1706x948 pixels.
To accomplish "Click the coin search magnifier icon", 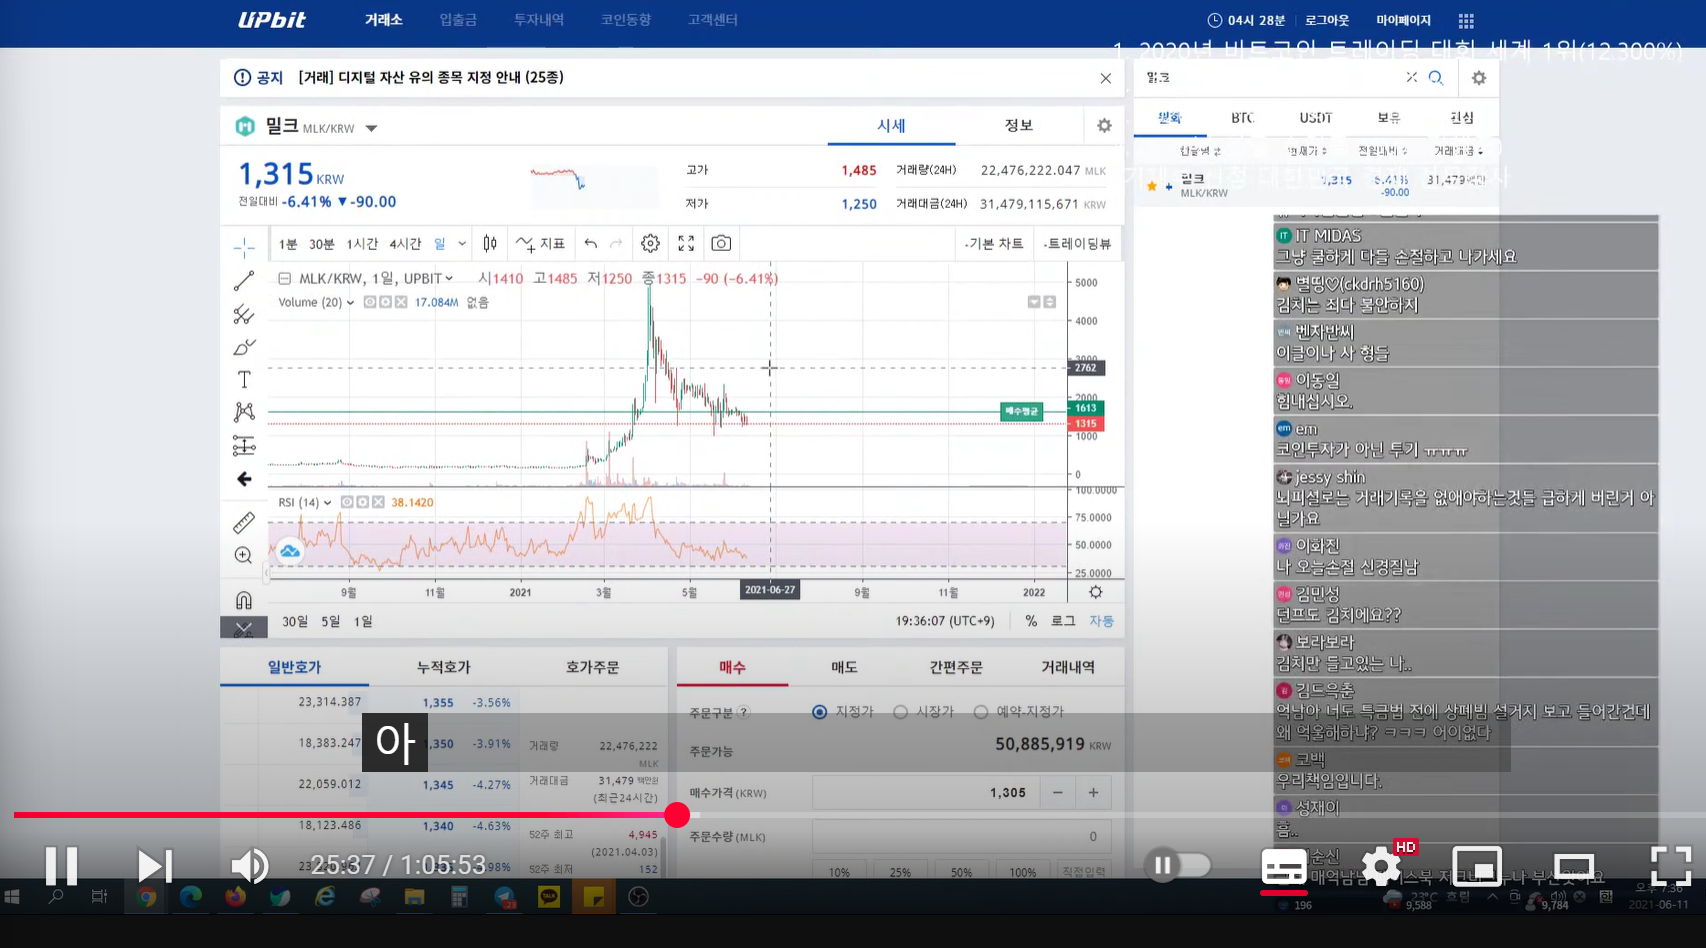I will [x=1436, y=78].
